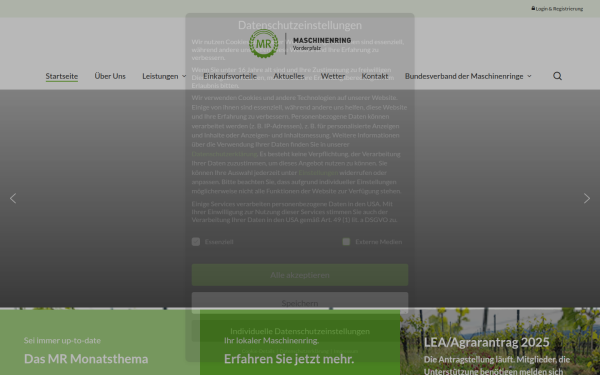Viewport: 600px width, 375px height.
Task: Click the search magnifier icon
Action: 558,76
